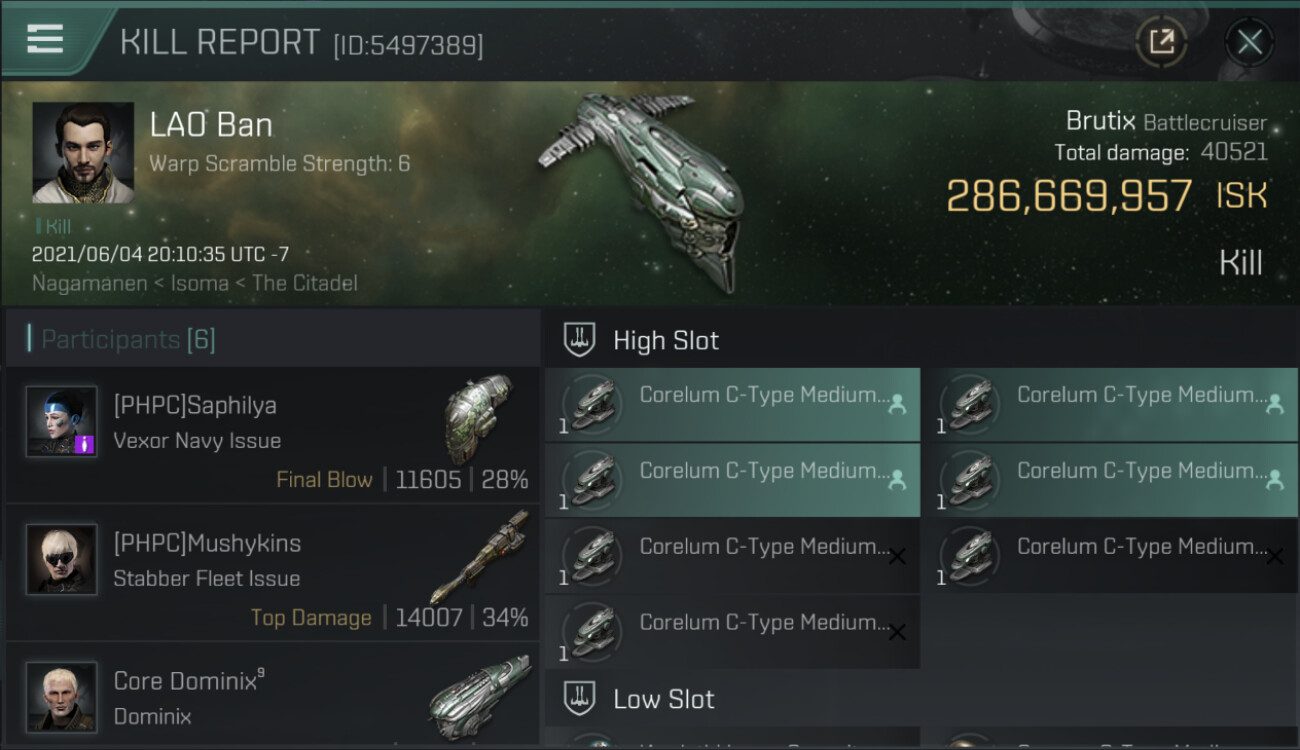Image resolution: width=1300 pixels, height=750 pixels.
Task: Close the Kill Report window
Action: [x=1249, y=42]
